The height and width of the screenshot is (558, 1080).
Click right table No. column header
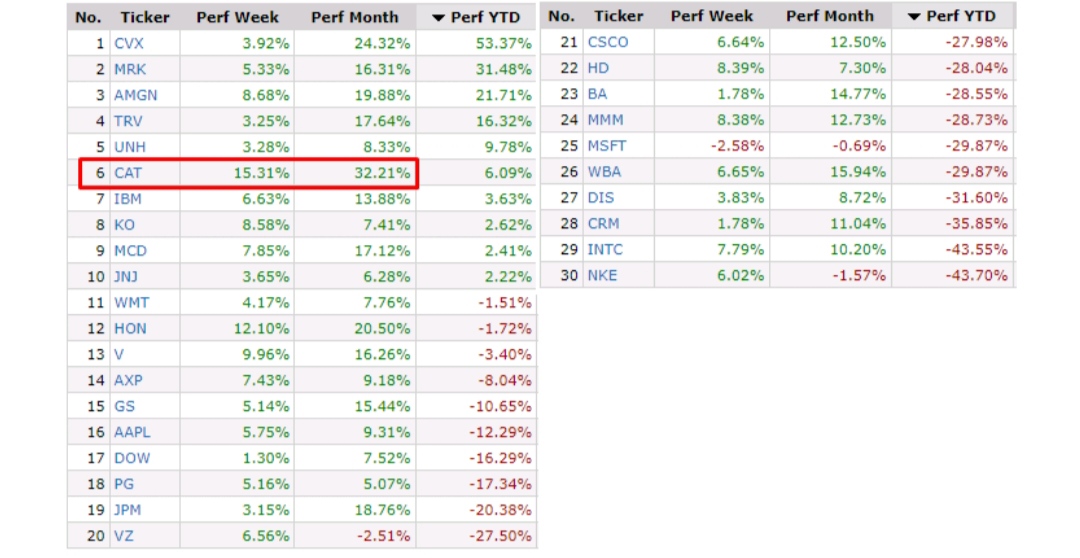[x=561, y=16]
